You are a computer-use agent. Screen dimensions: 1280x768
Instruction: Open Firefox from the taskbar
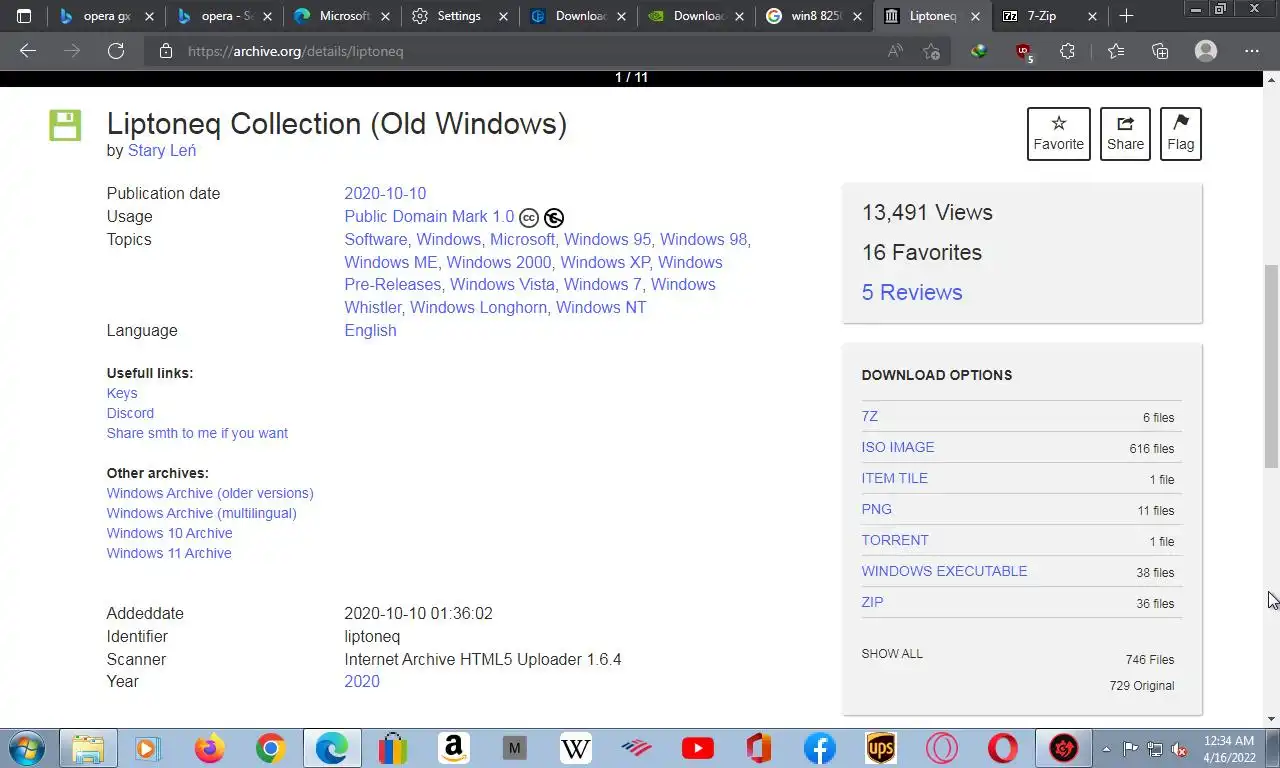click(x=209, y=748)
